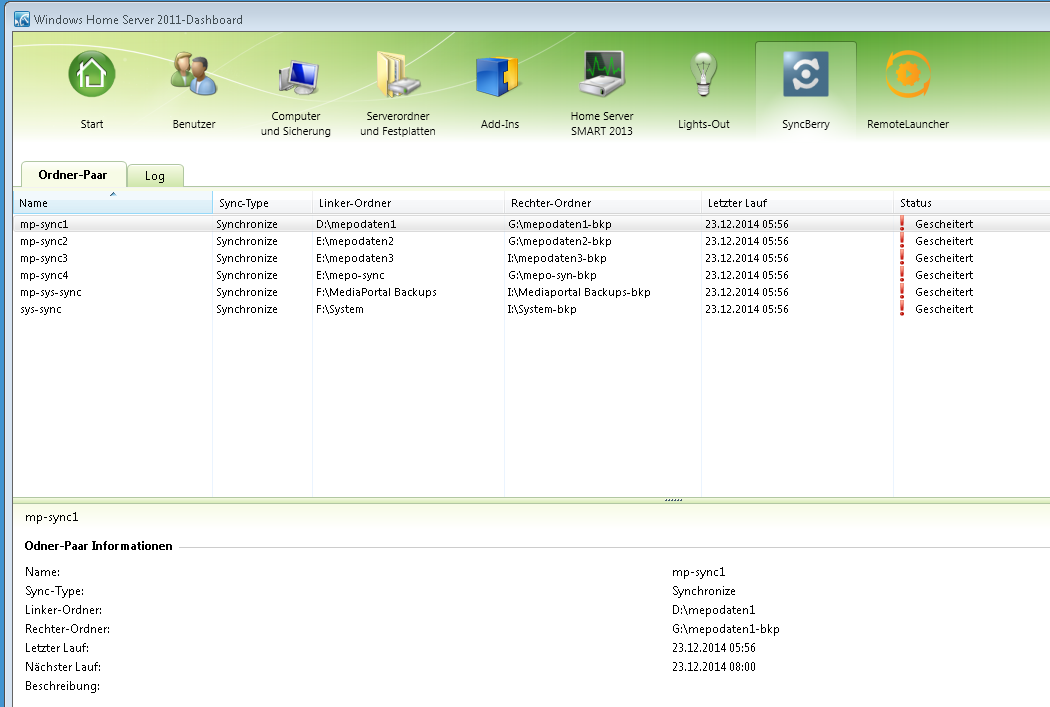Open the Start home icon

pos(92,74)
